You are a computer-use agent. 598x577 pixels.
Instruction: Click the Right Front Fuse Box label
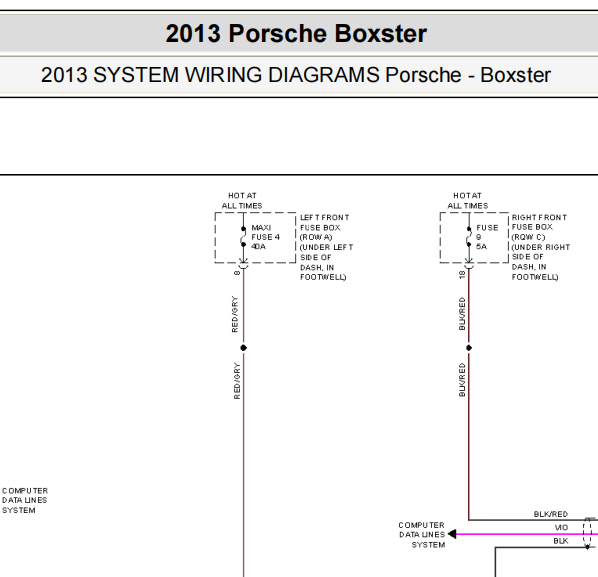tap(541, 247)
